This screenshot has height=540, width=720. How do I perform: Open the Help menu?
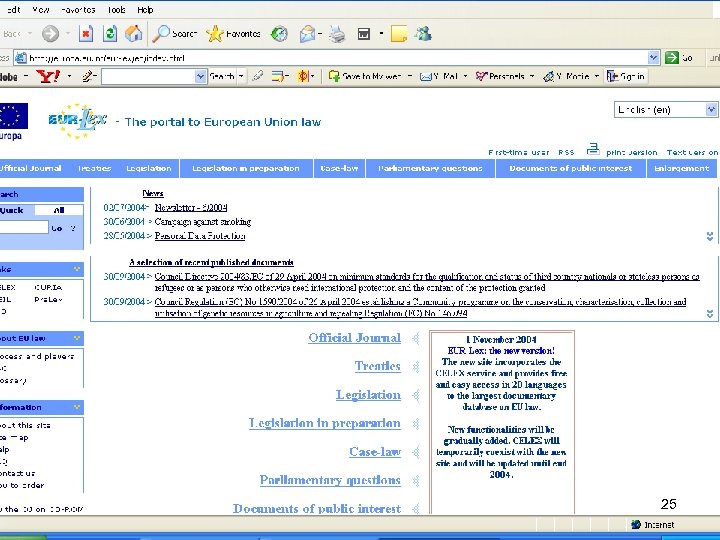click(x=145, y=9)
